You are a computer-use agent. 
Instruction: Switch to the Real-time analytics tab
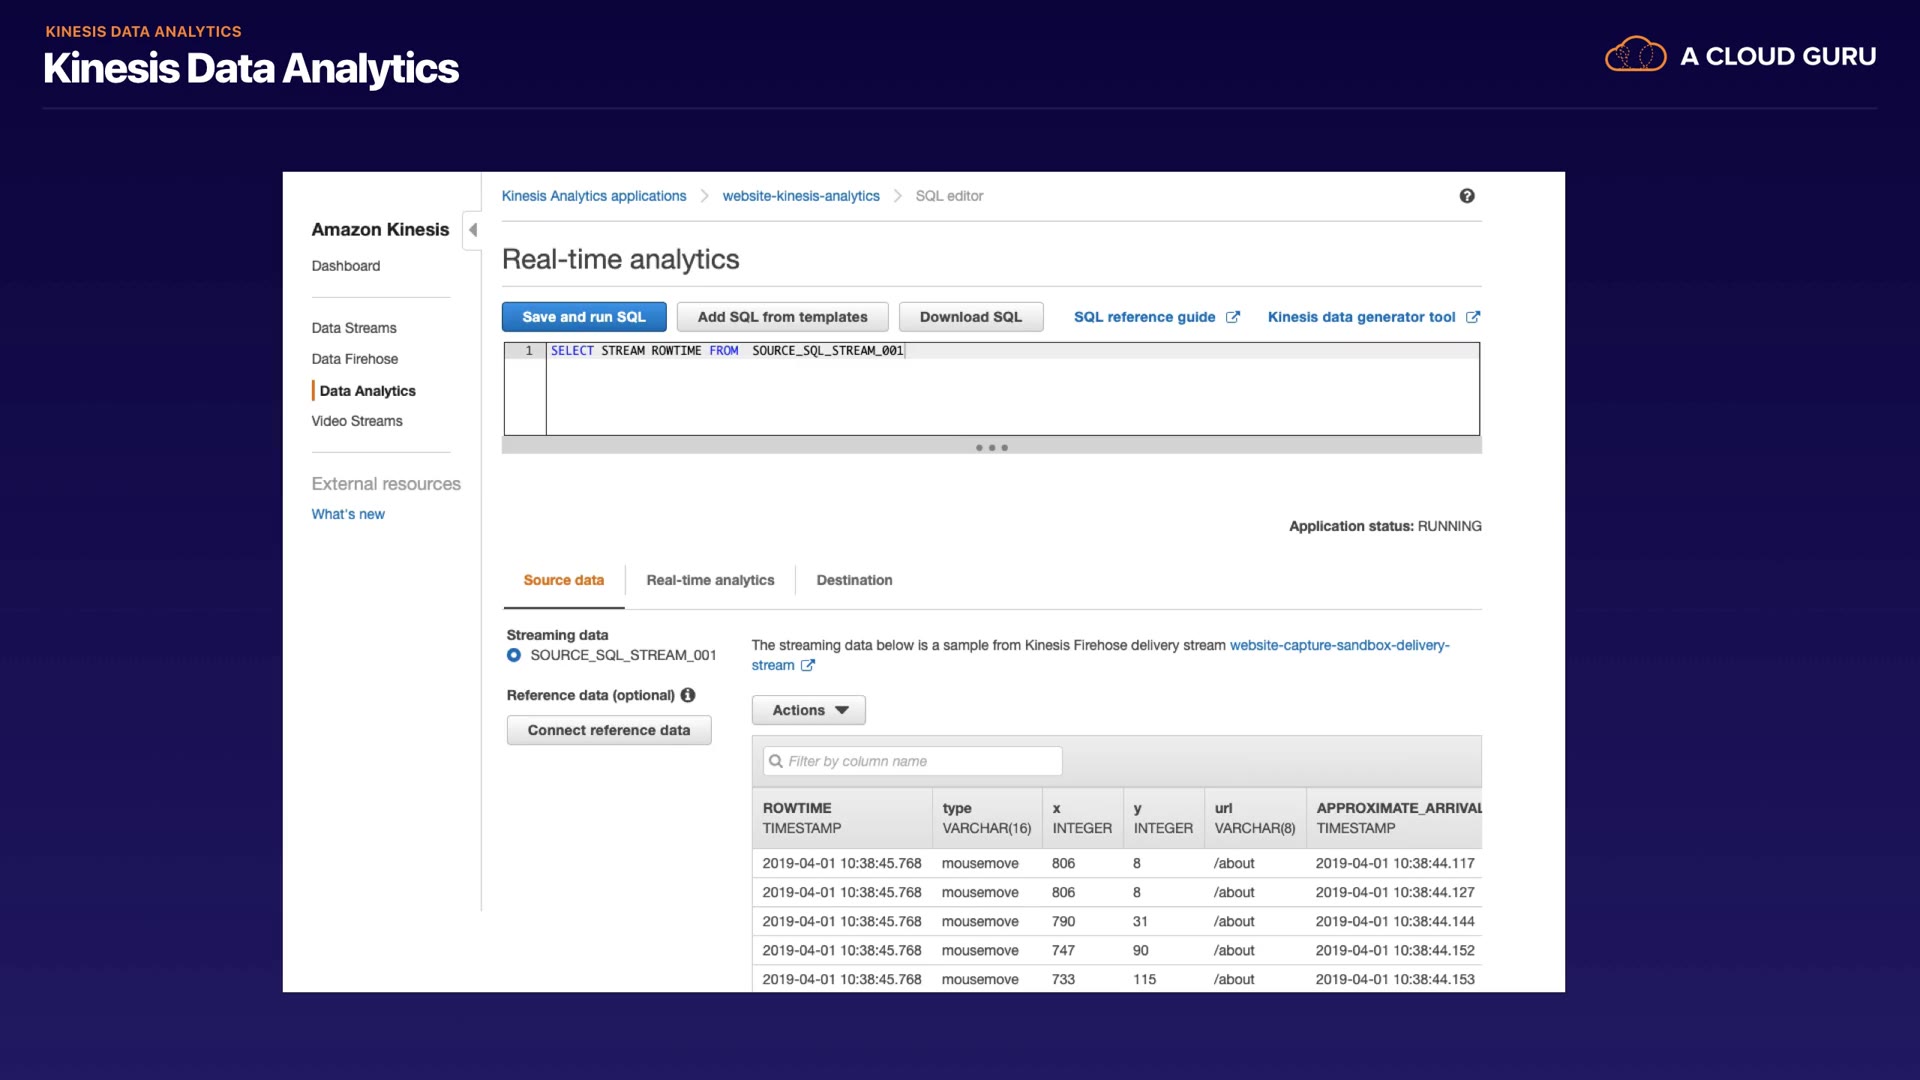point(710,580)
